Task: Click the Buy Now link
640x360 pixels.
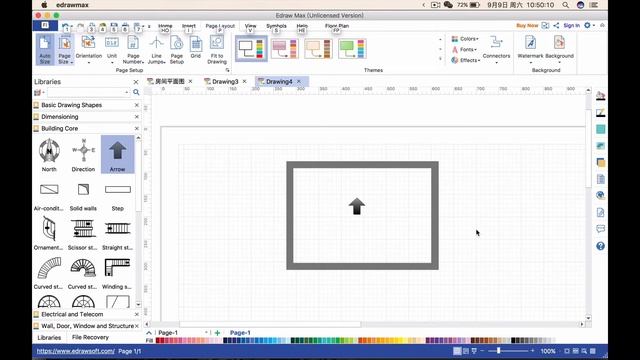Action: (x=527, y=25)
